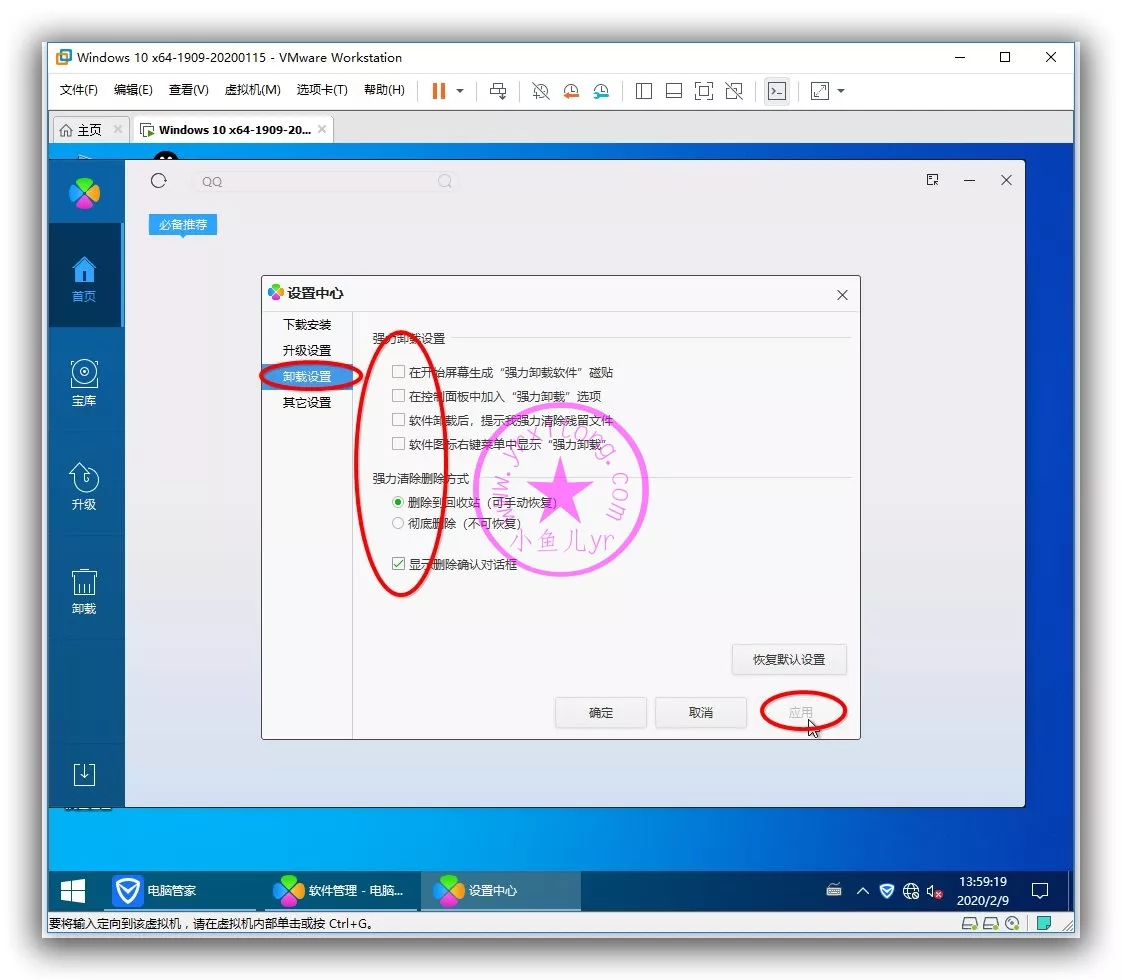Click the refresh icon beside the search box
The height and width of the screenshot is (980, 1122).
point(158,181)
